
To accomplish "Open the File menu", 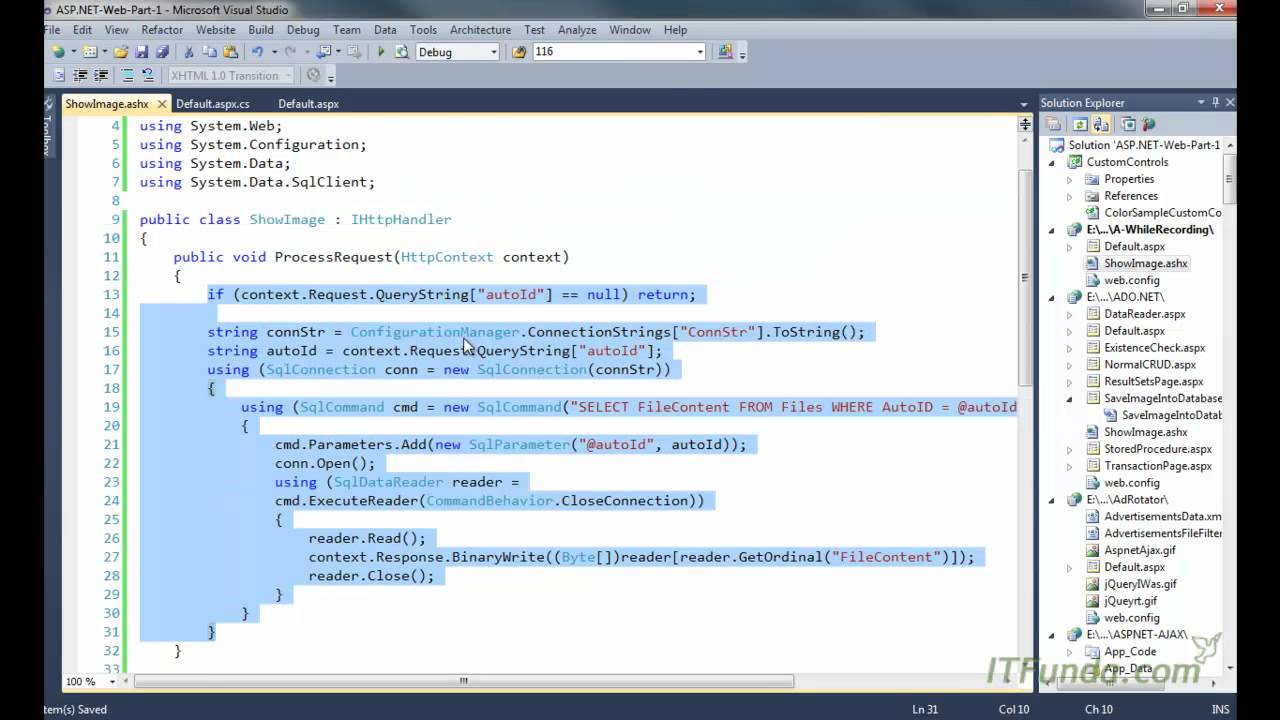I will tap(53, 30).
